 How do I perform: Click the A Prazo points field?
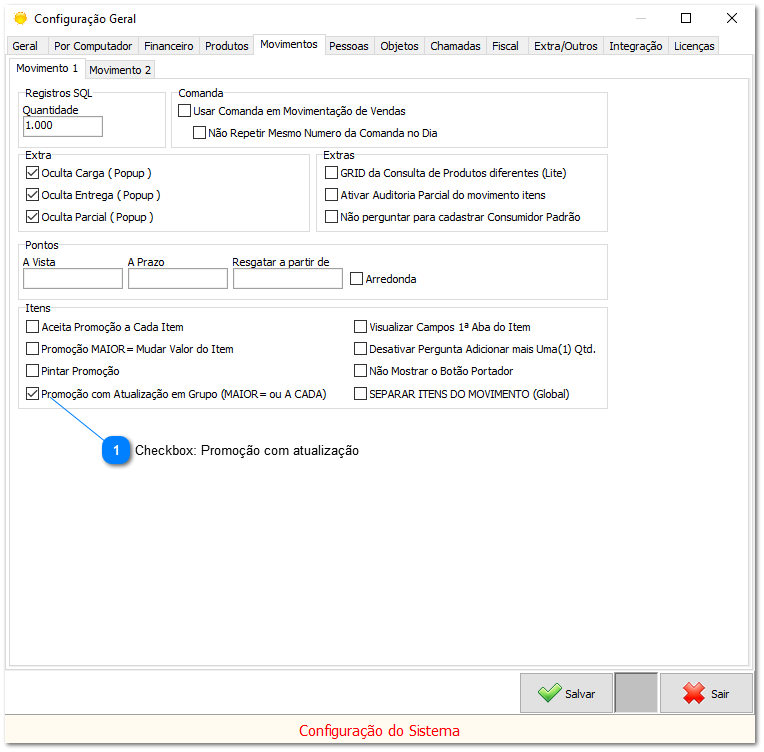point(178,279)
